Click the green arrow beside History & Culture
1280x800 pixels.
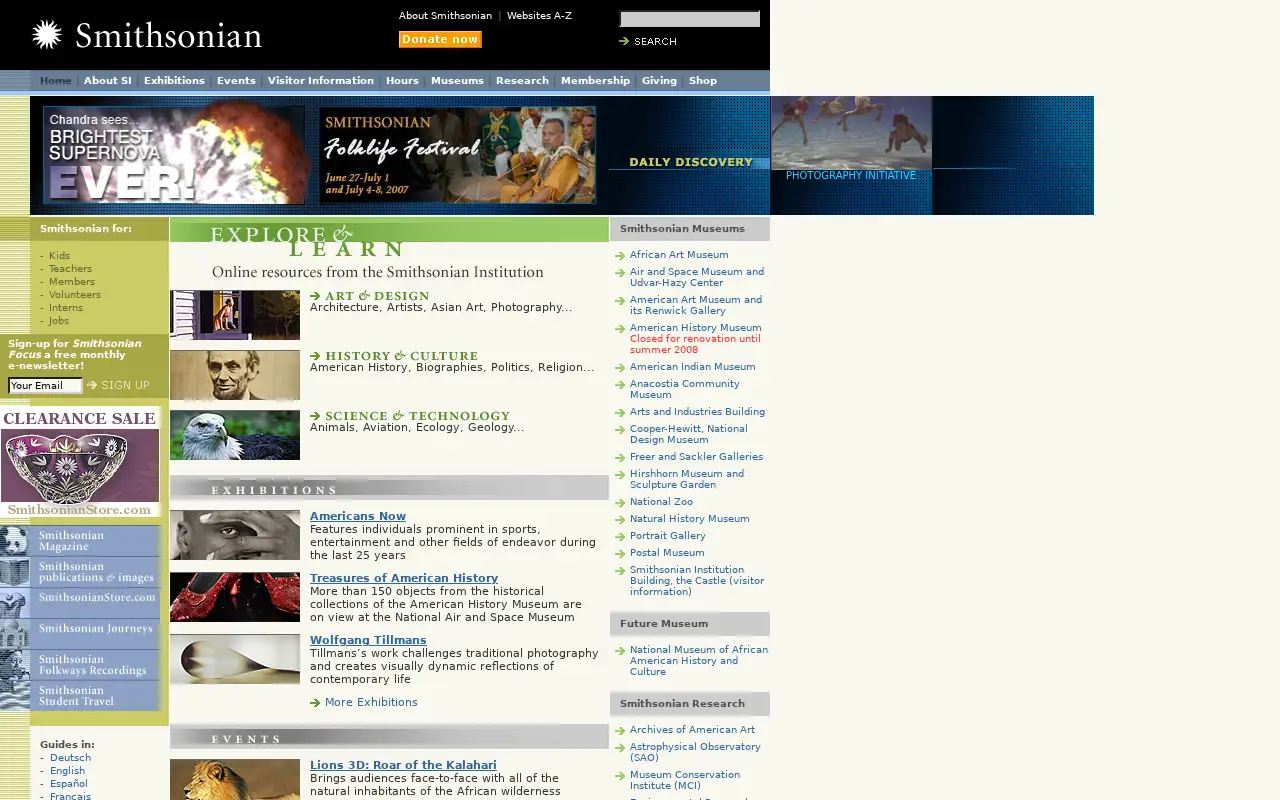[x=315, y=356]
